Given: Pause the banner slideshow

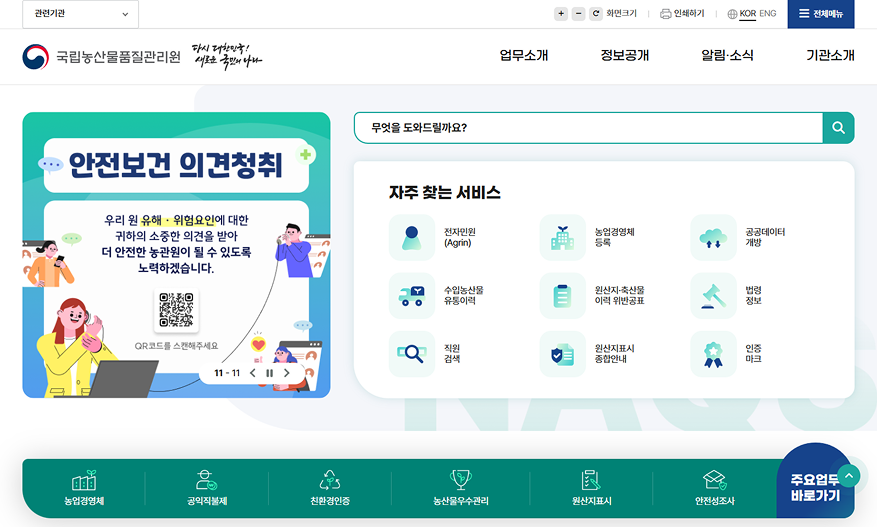Looking at the screenshot, I should click(269, 373).
